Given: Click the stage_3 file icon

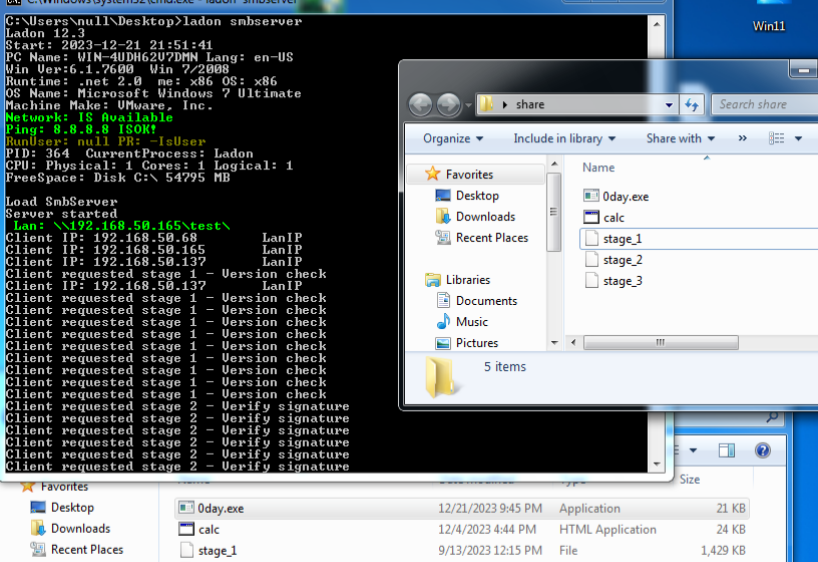Looking at the screenshot, I should 592,280.
